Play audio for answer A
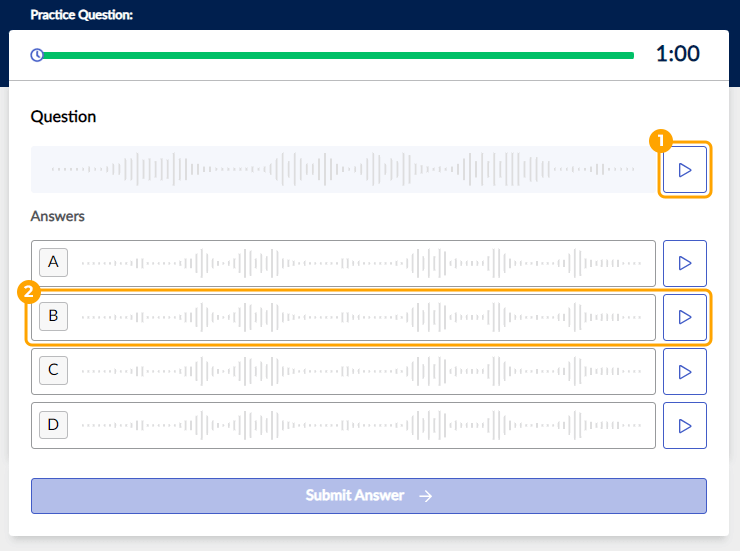Viewport: 740px width, 551px height. 685,263
